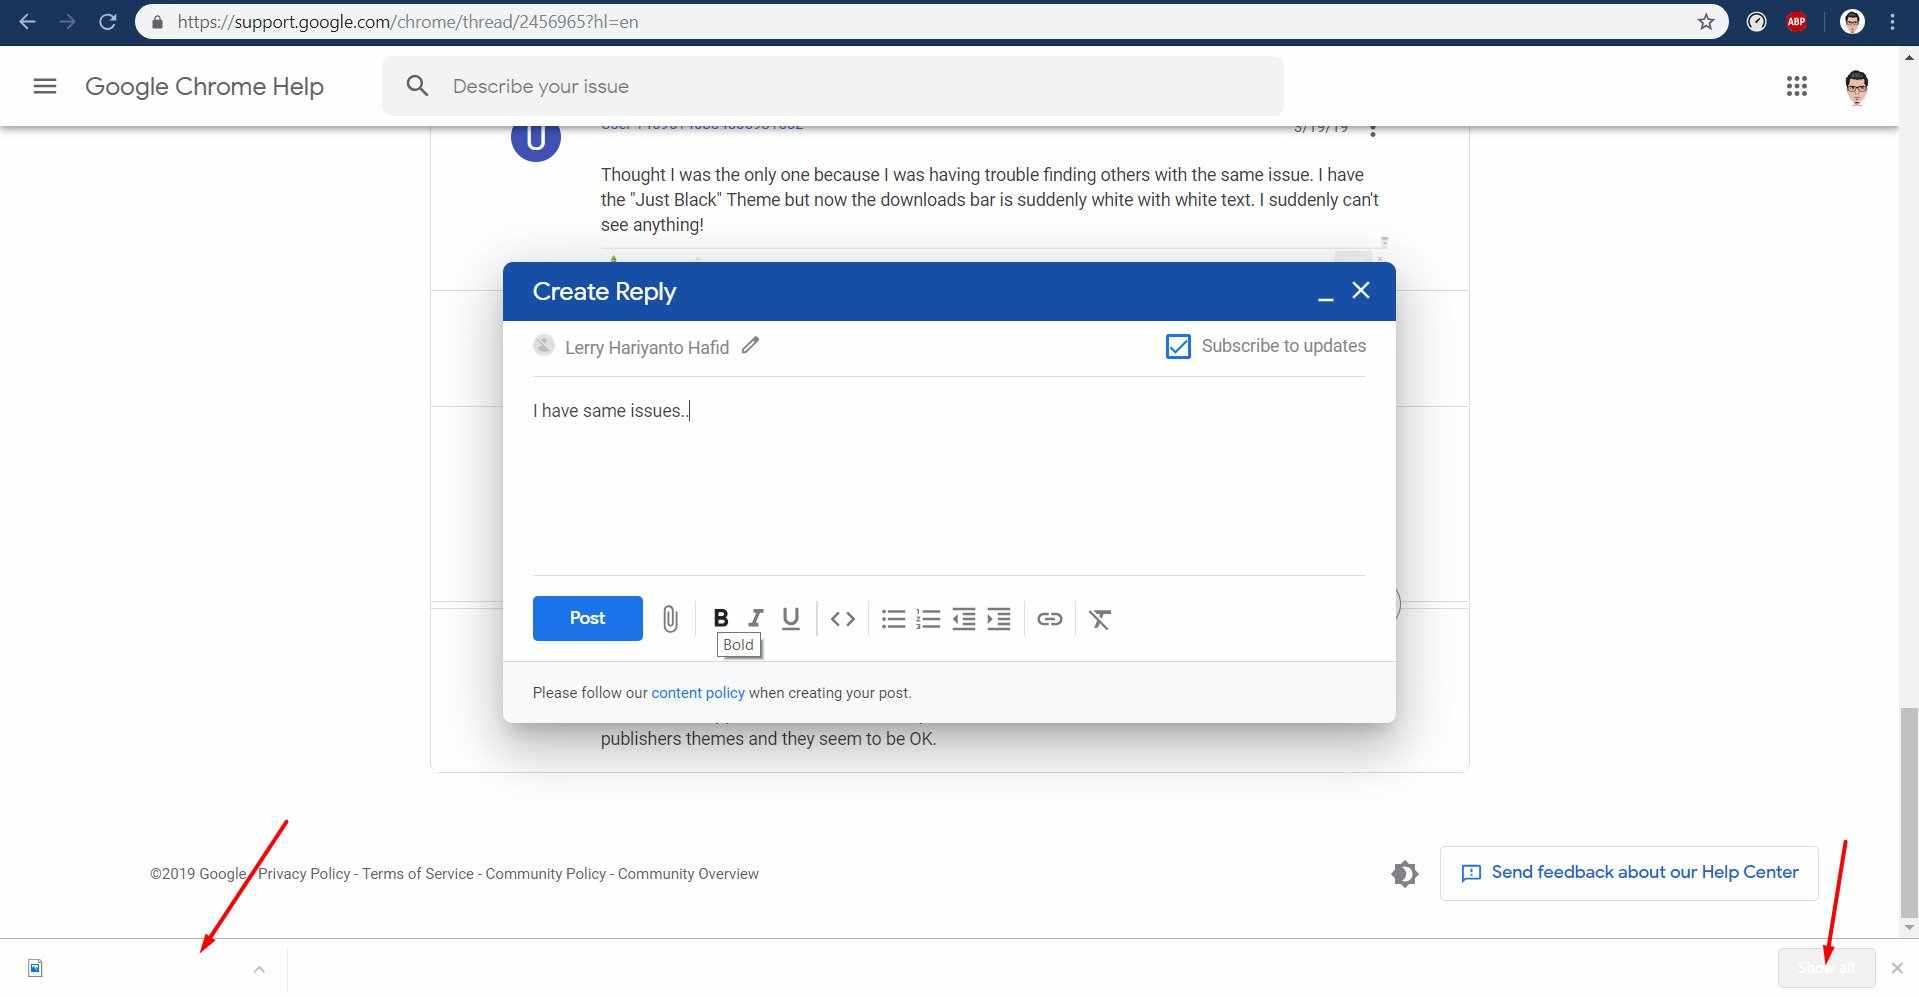The width and height of the screenshot is (1919, 997).
Task: Toggle italic text formatting
Action: [755, 618]
